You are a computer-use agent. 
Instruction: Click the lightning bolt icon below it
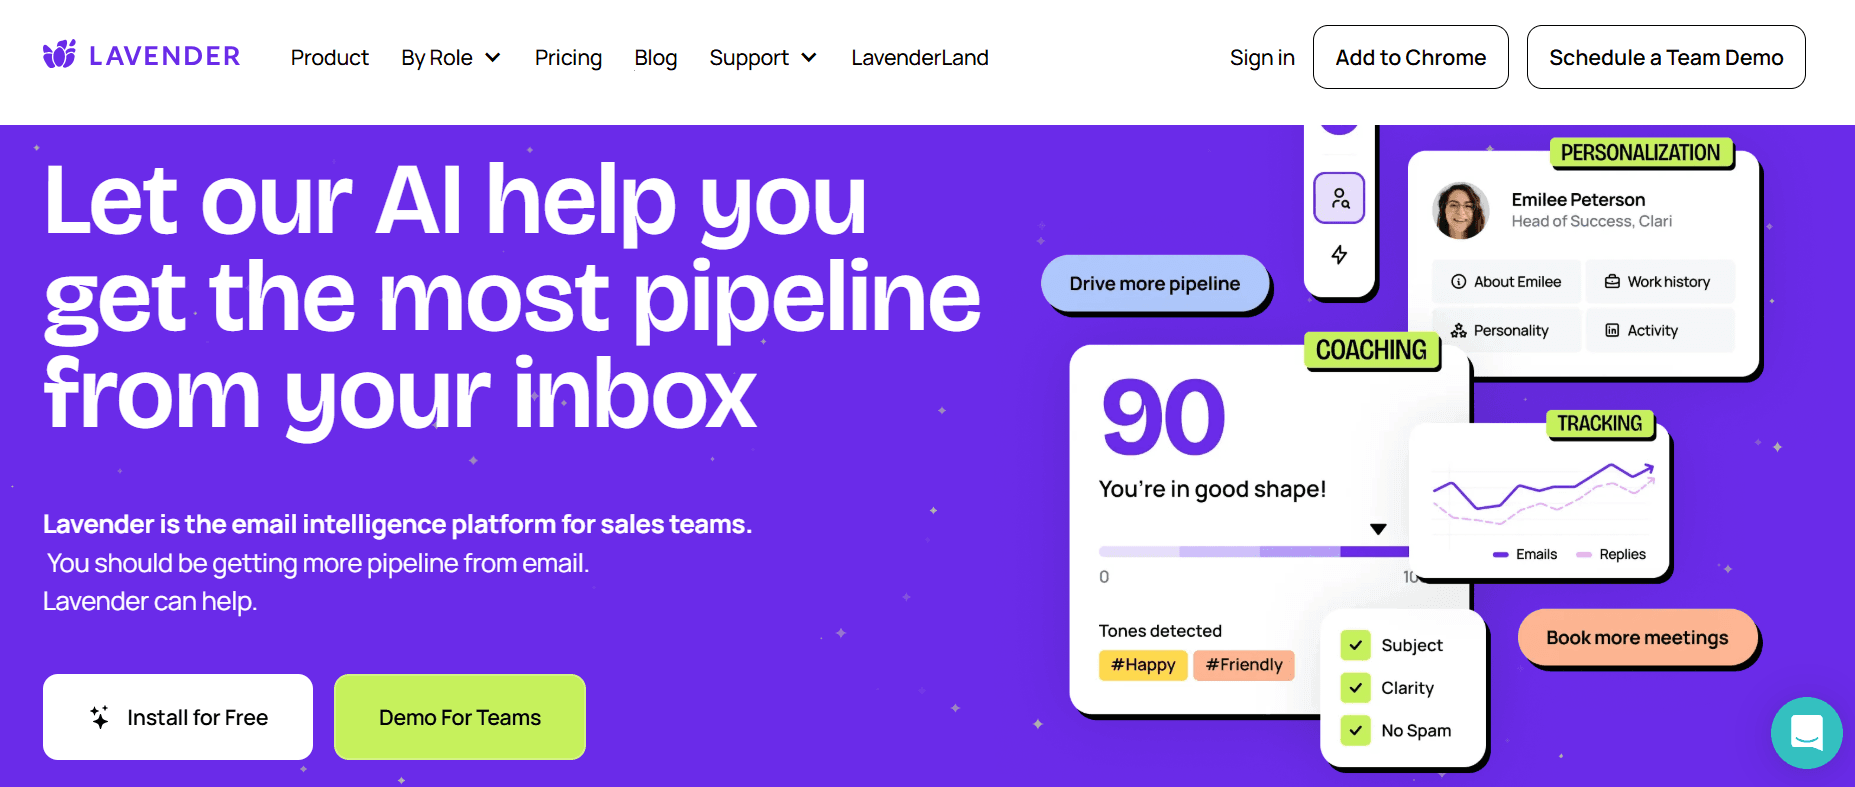(1339, 256)
